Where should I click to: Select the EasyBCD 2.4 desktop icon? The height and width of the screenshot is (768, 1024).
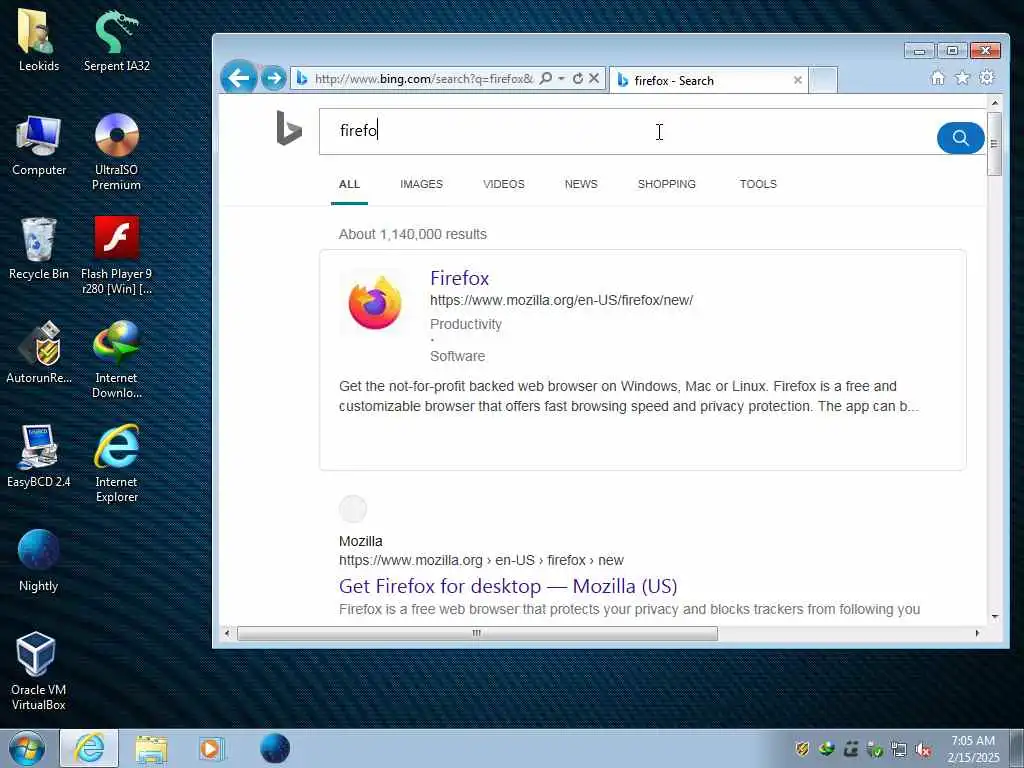pos(39,456)
